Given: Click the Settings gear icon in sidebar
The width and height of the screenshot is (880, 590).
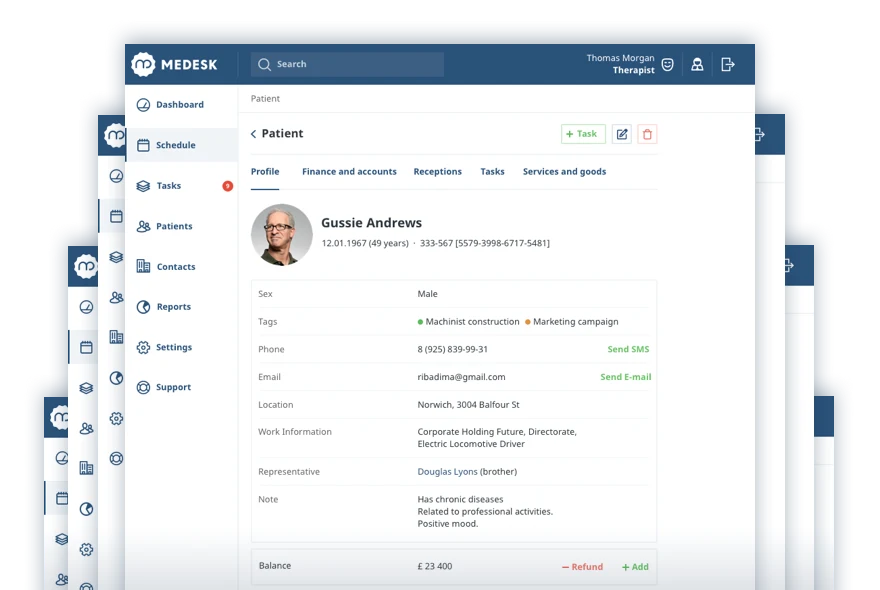Looking at the screenshot, I should point(143,347).
